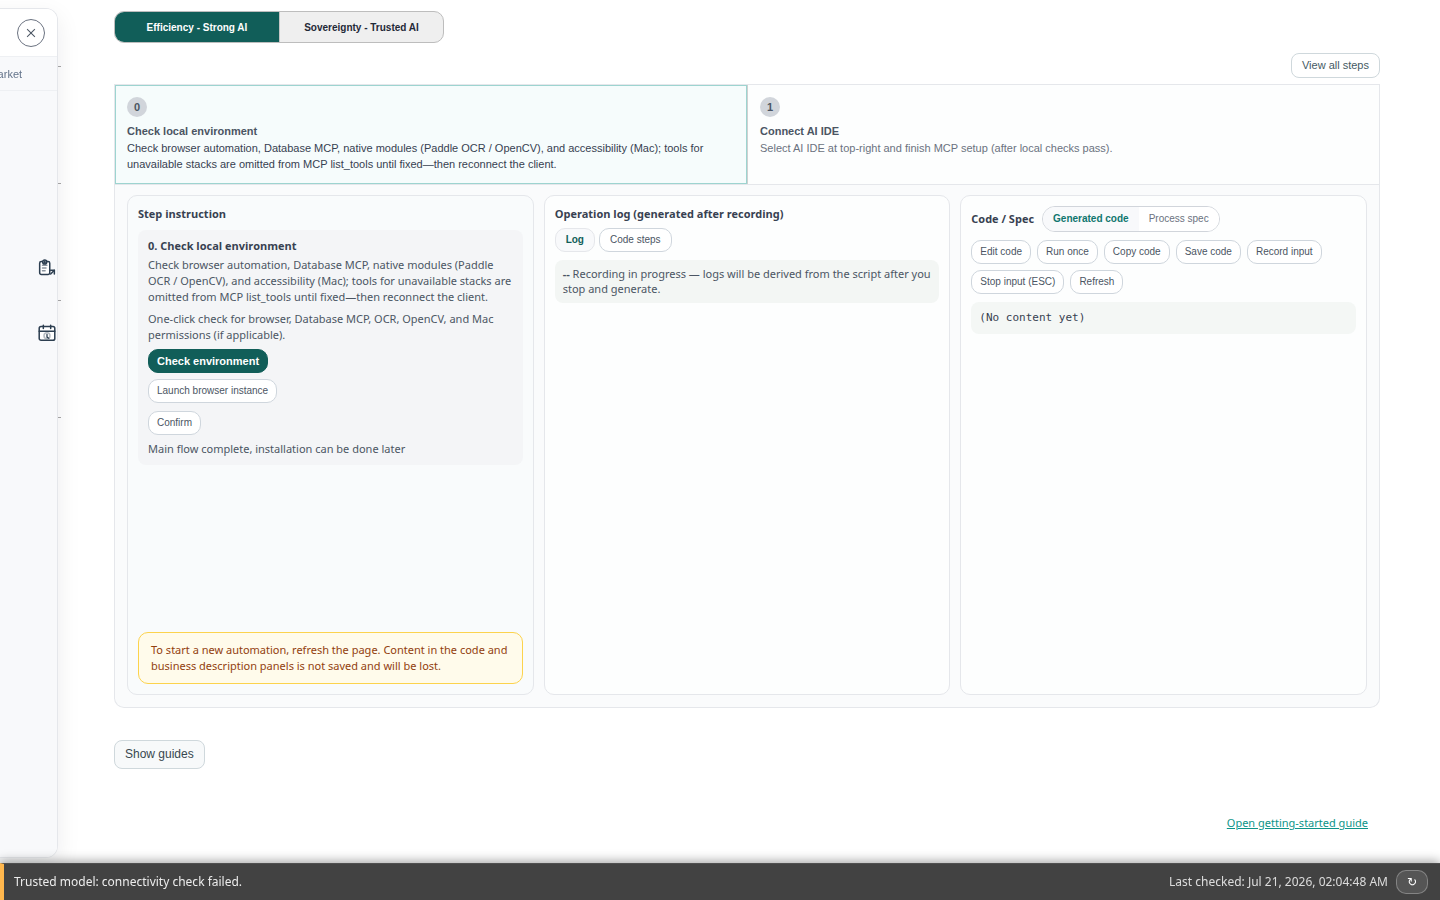Click the 'Step instruction' panel heading

click(x=182, y=215)
